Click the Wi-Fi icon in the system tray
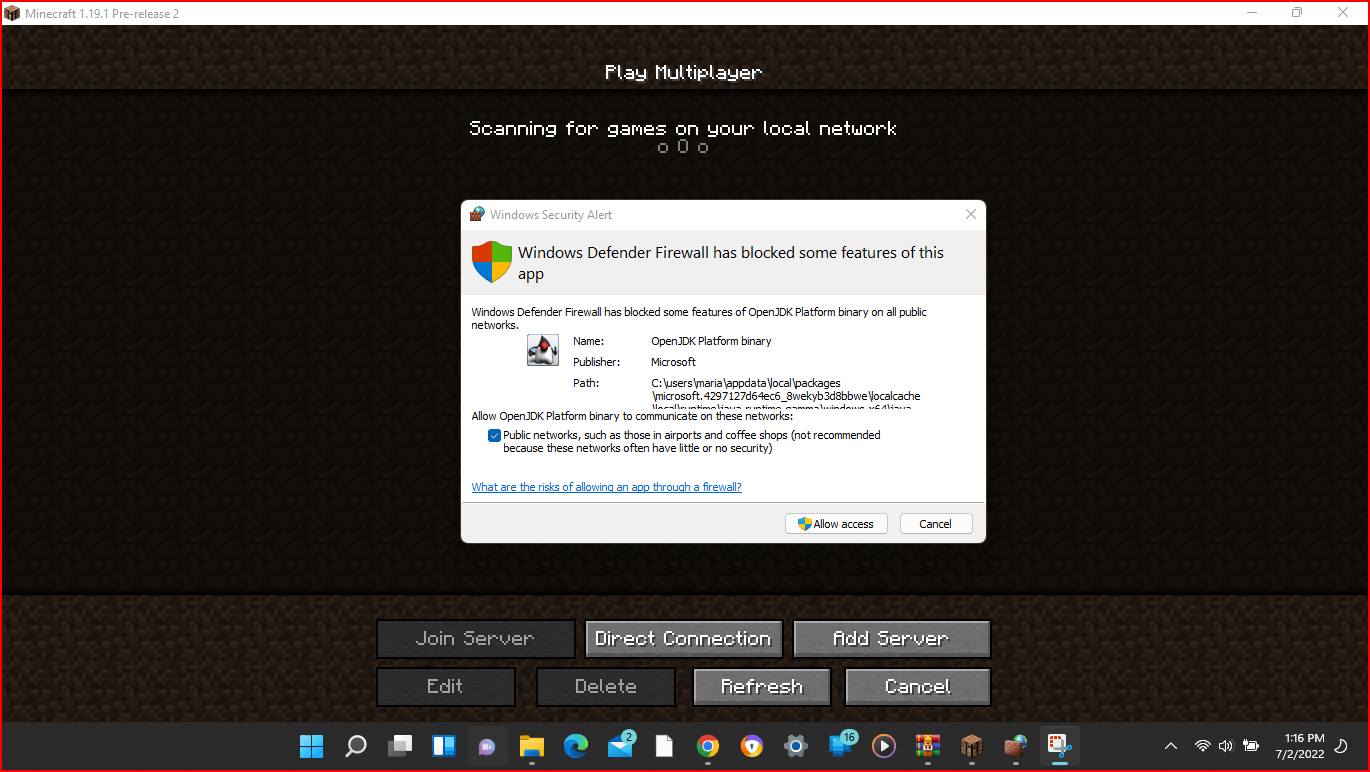This screenshot has width=1370, height=772. click(x=1202, y=746)
